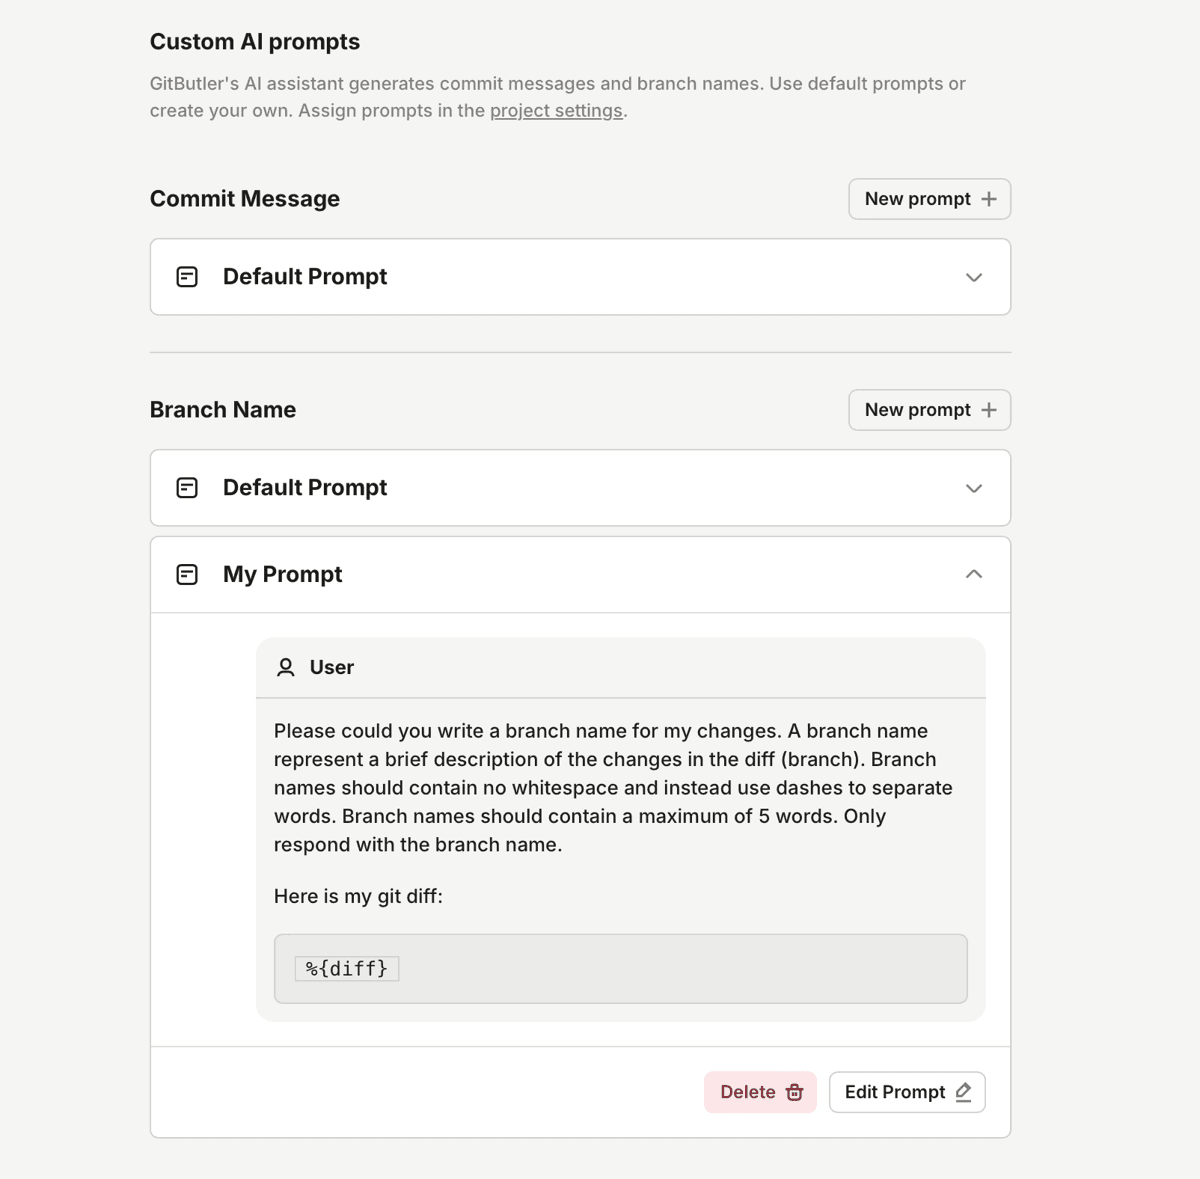
Task: Click the plus icon on Branch Name New prompt
Action: pyautogui.click(x=989, y=409)
